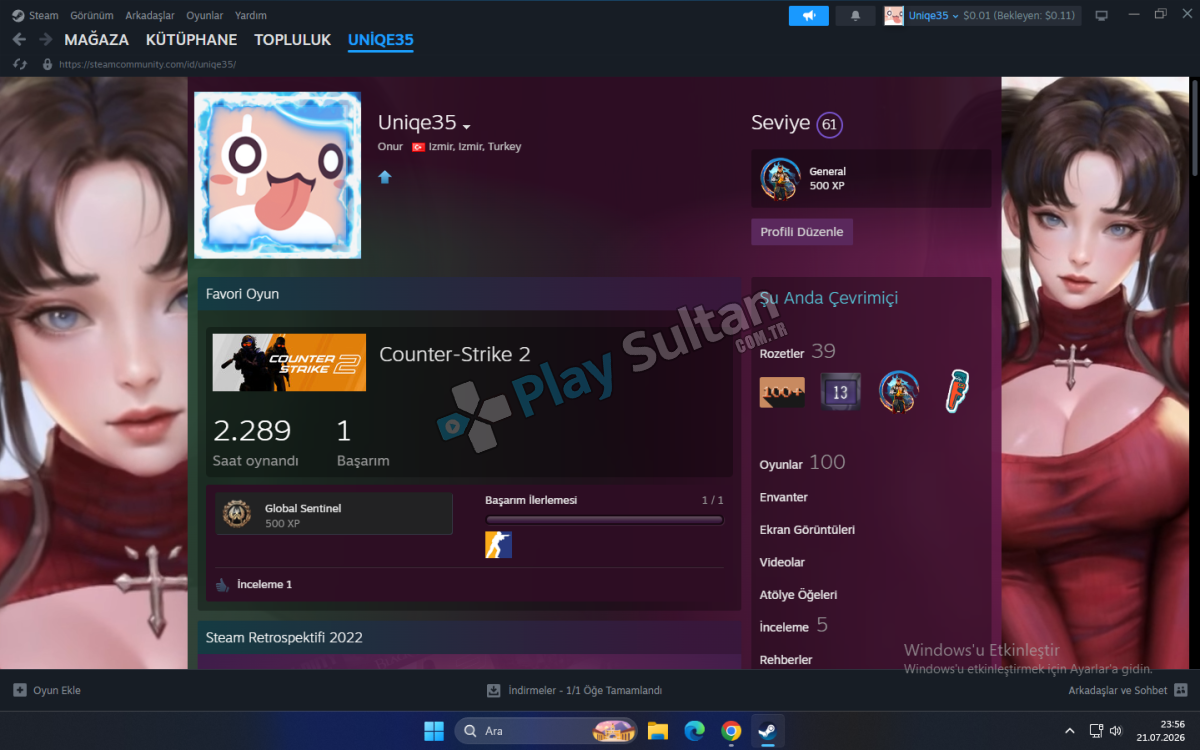Screen dimensions: 1200x750
Task: Click the 100+ games badge icon
Action: click(782, 392)
